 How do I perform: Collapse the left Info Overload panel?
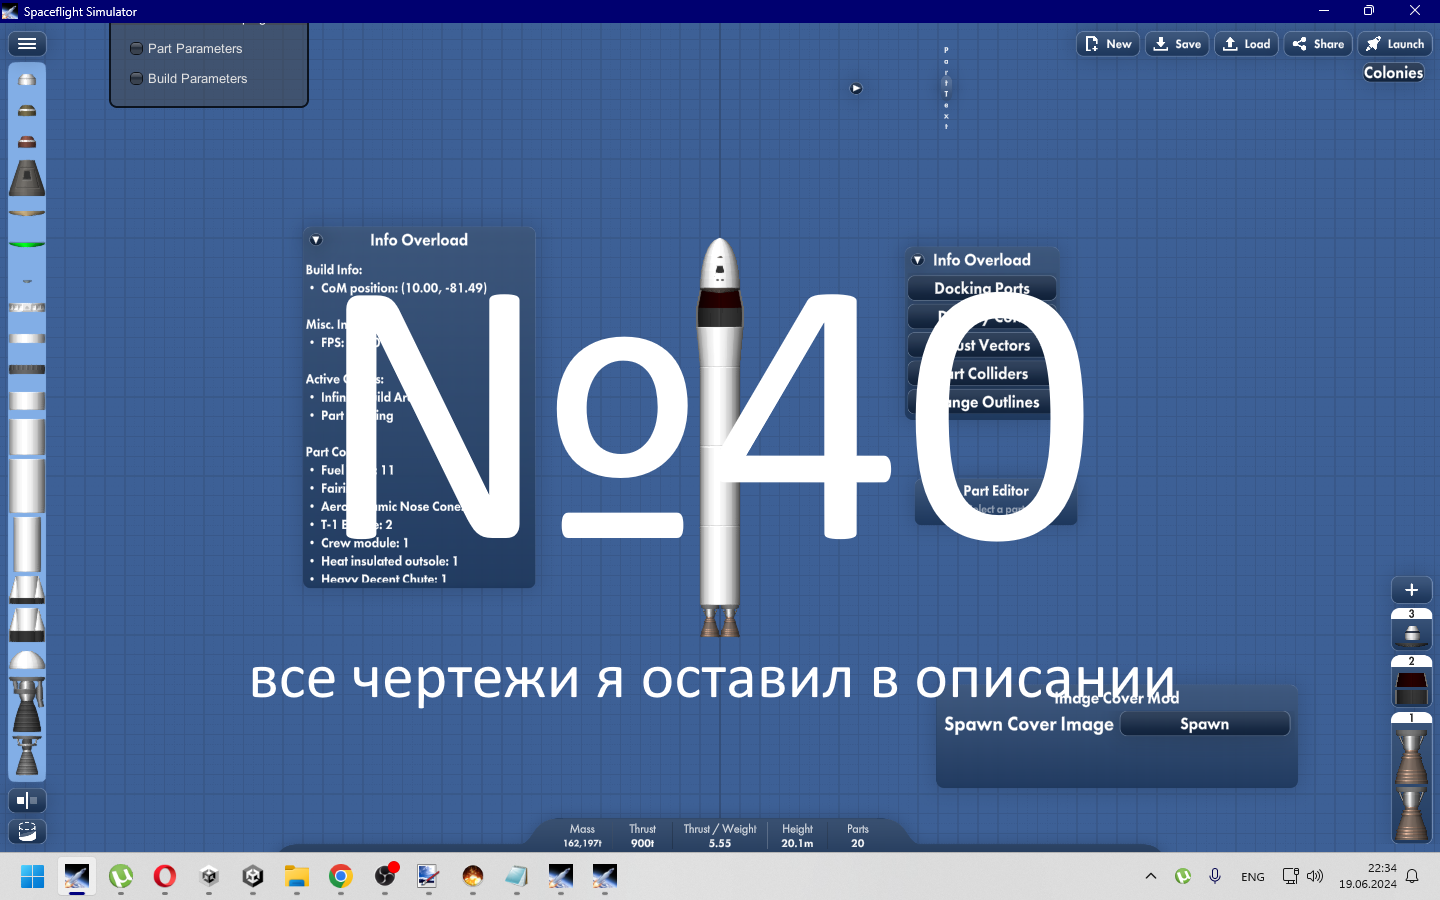pyautogui.click(x=316, y=240)
